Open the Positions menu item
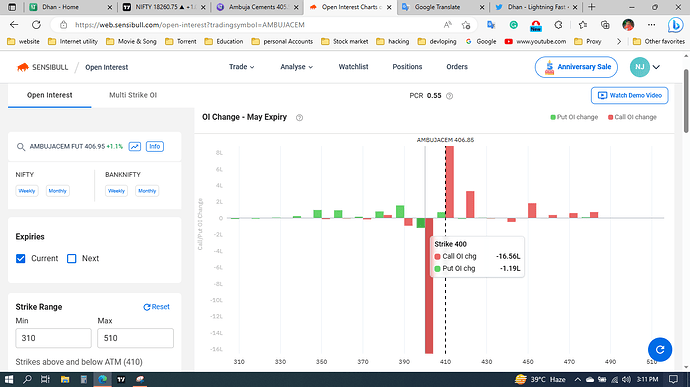690x387 pixels. tap(407, 67)
